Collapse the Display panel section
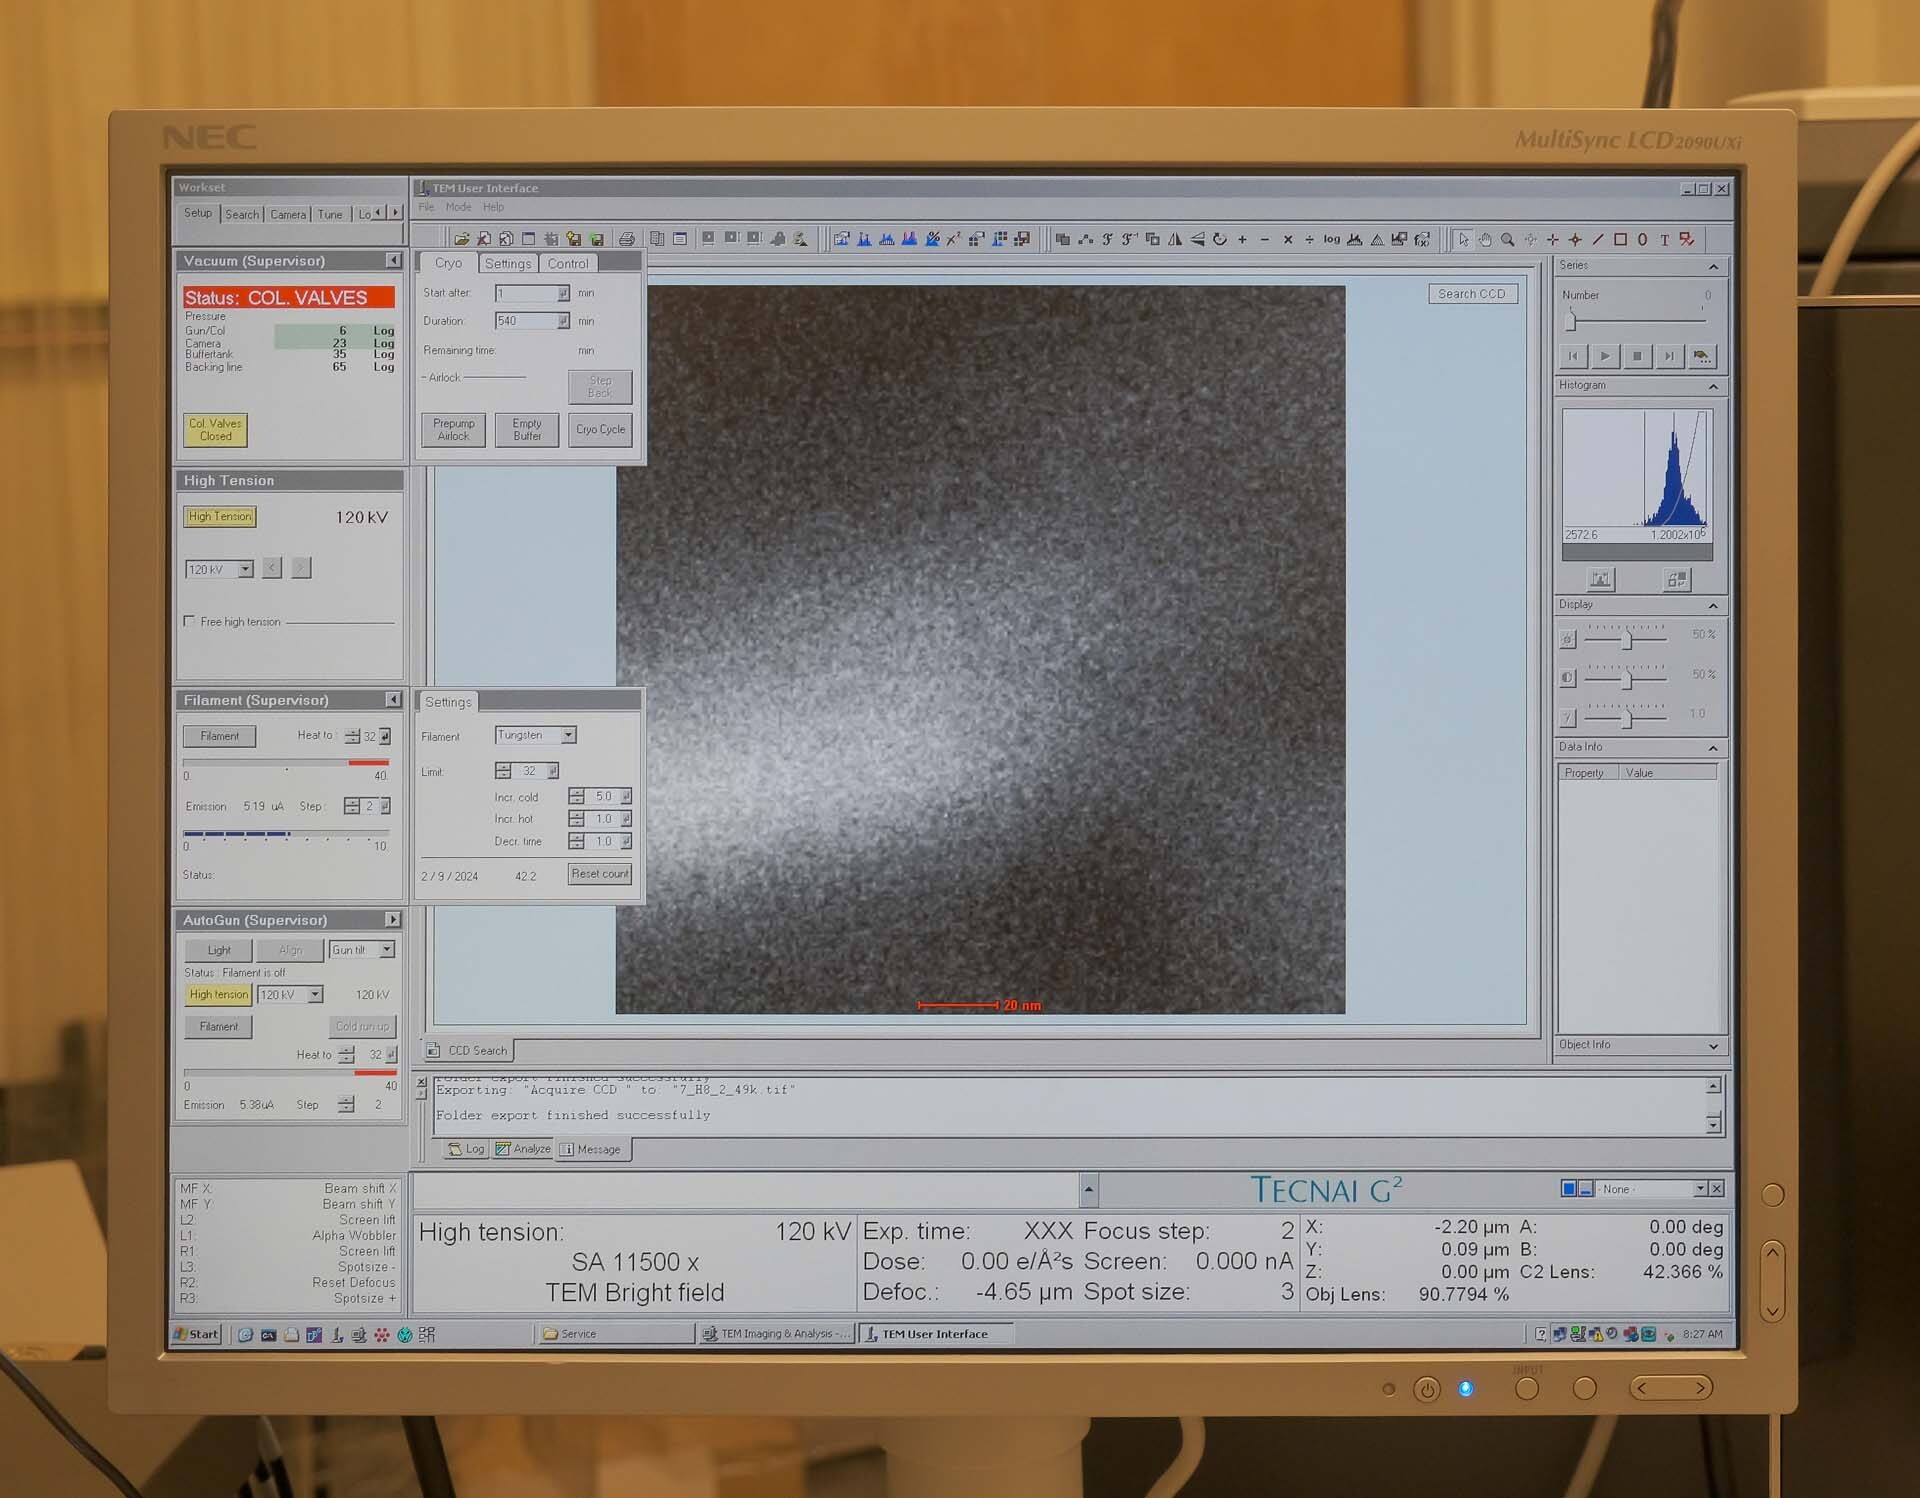The image size is (1920, 1498). (1713, 606)
